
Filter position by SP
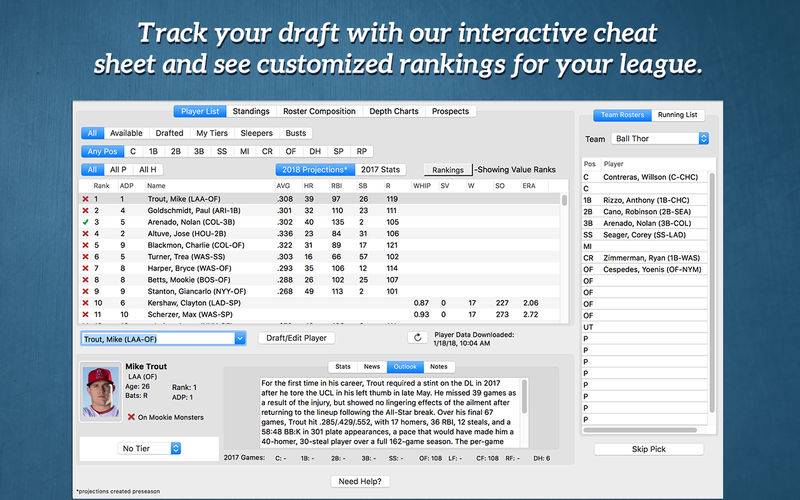click(x=338, y=152)
